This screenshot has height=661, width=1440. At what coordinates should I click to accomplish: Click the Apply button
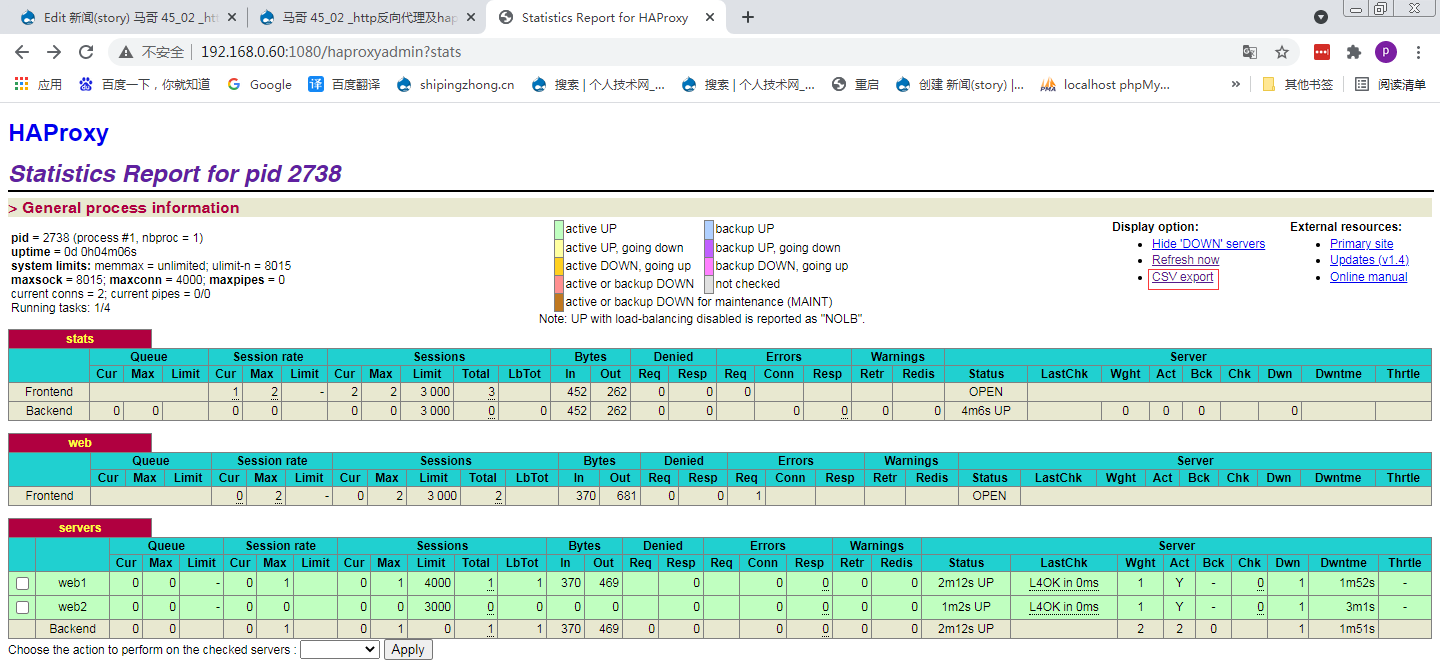click(408, 650)
